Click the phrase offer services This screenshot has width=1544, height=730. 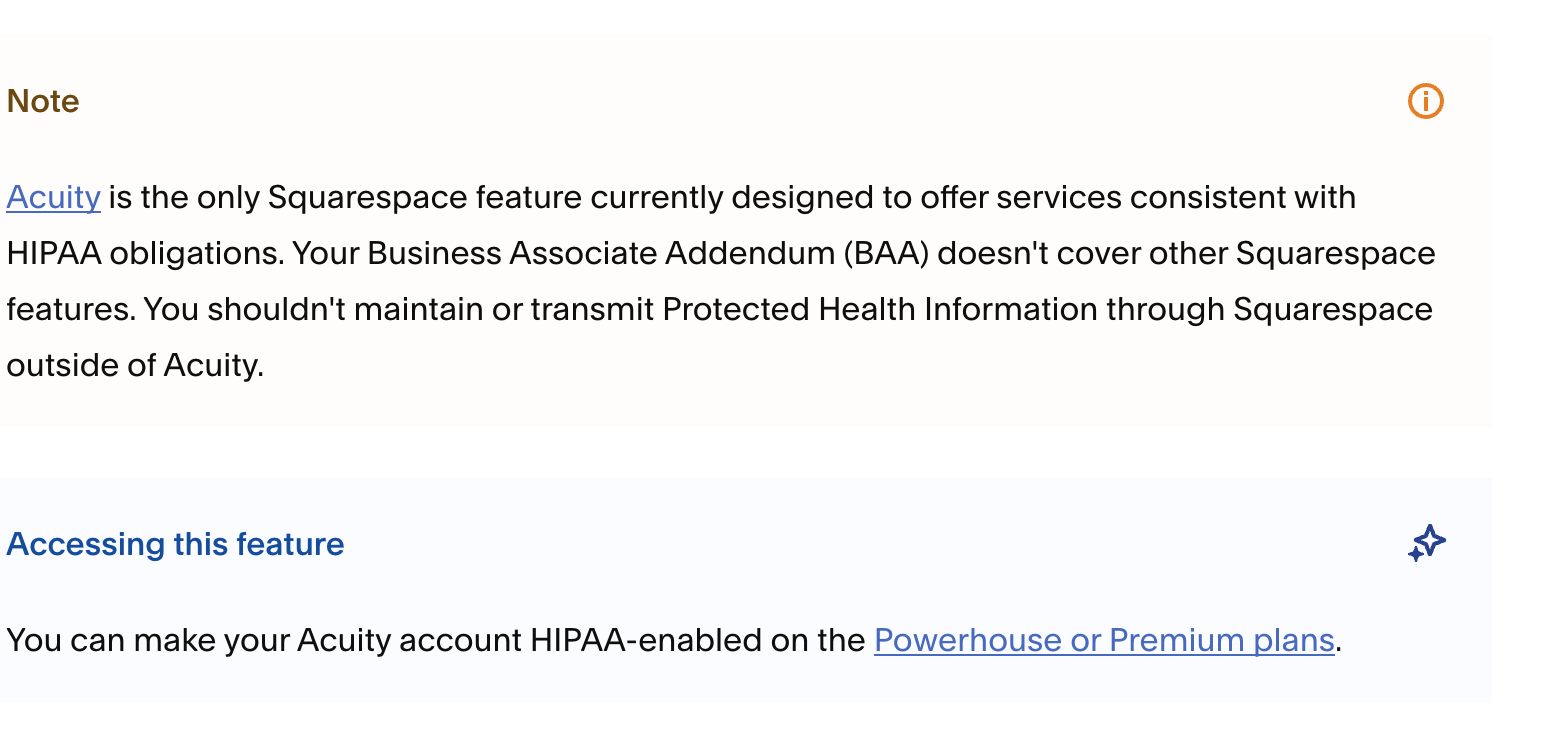tap(1015, 197)
